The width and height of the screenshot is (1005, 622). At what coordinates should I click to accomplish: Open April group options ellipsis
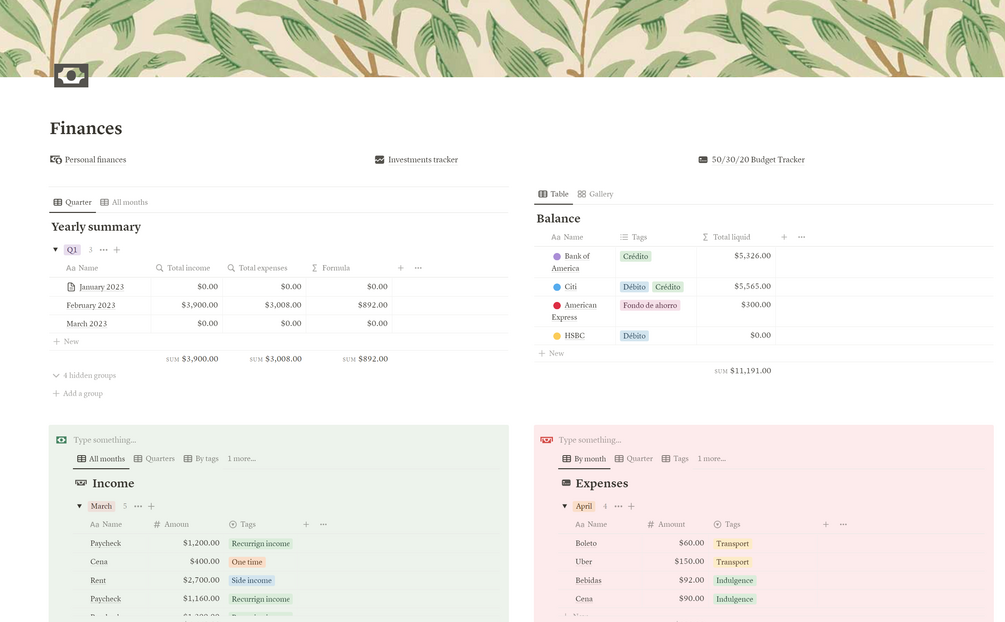(x=618, y=507)
